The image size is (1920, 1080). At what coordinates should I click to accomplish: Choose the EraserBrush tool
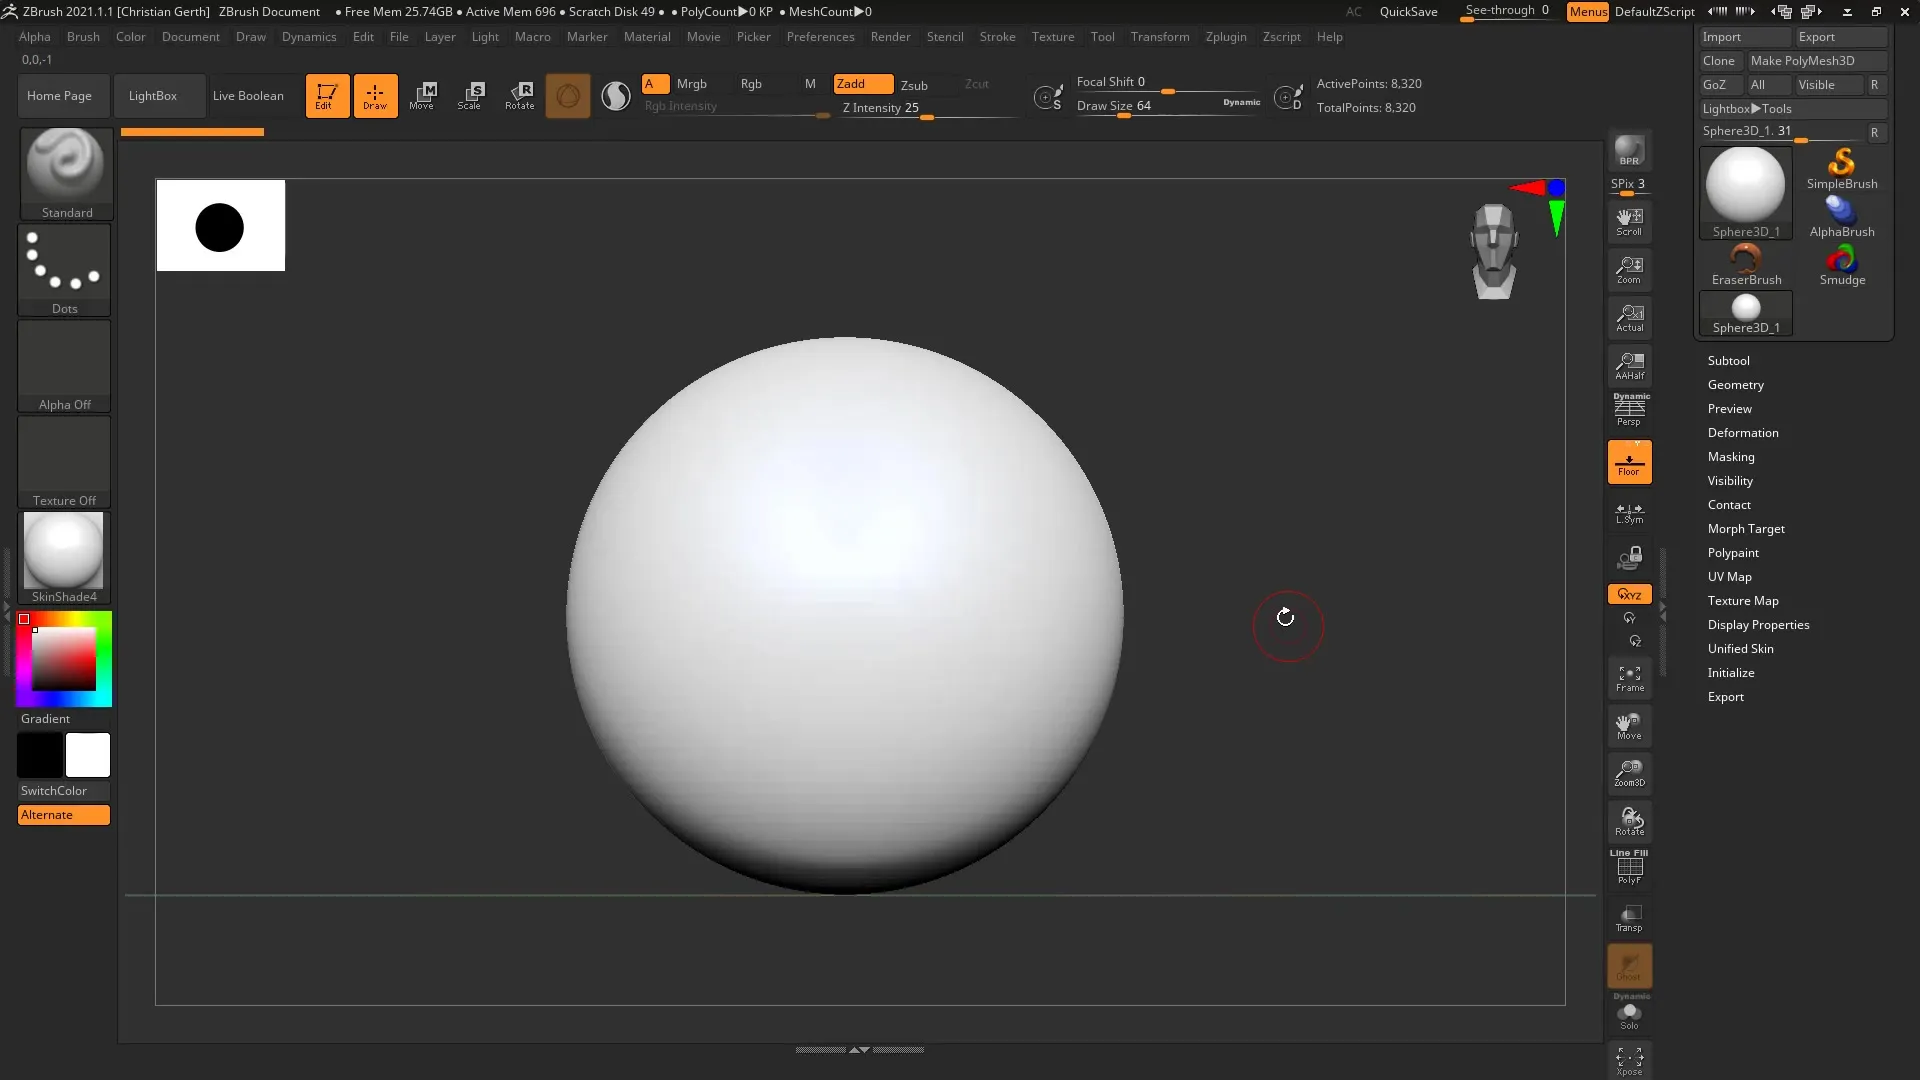point(1746,265)
